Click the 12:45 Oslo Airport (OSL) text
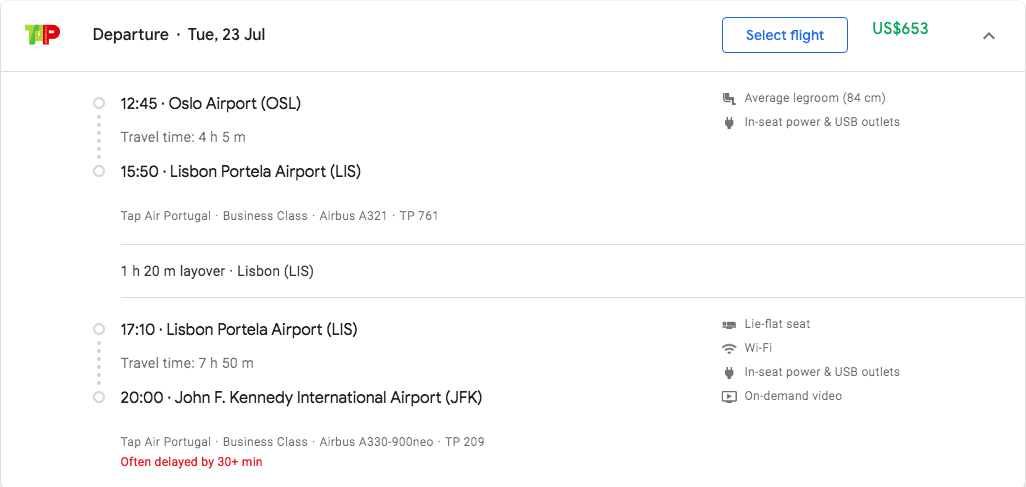The width and height of the screenshot is (1026, 487). (x=211, y=103)
